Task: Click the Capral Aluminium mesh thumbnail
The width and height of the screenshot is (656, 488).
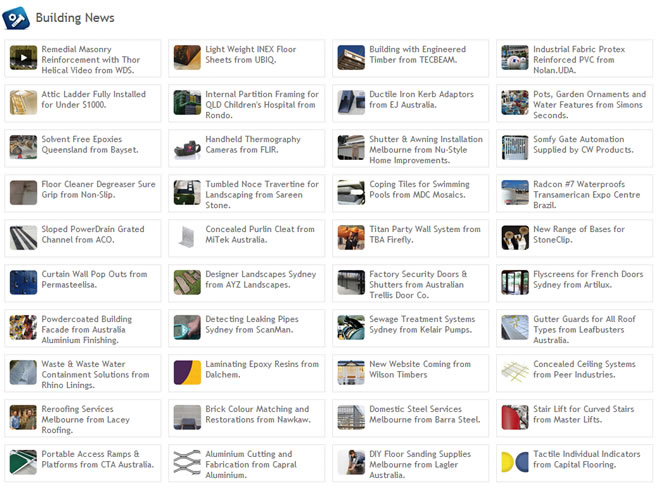Action: [187, 462]
